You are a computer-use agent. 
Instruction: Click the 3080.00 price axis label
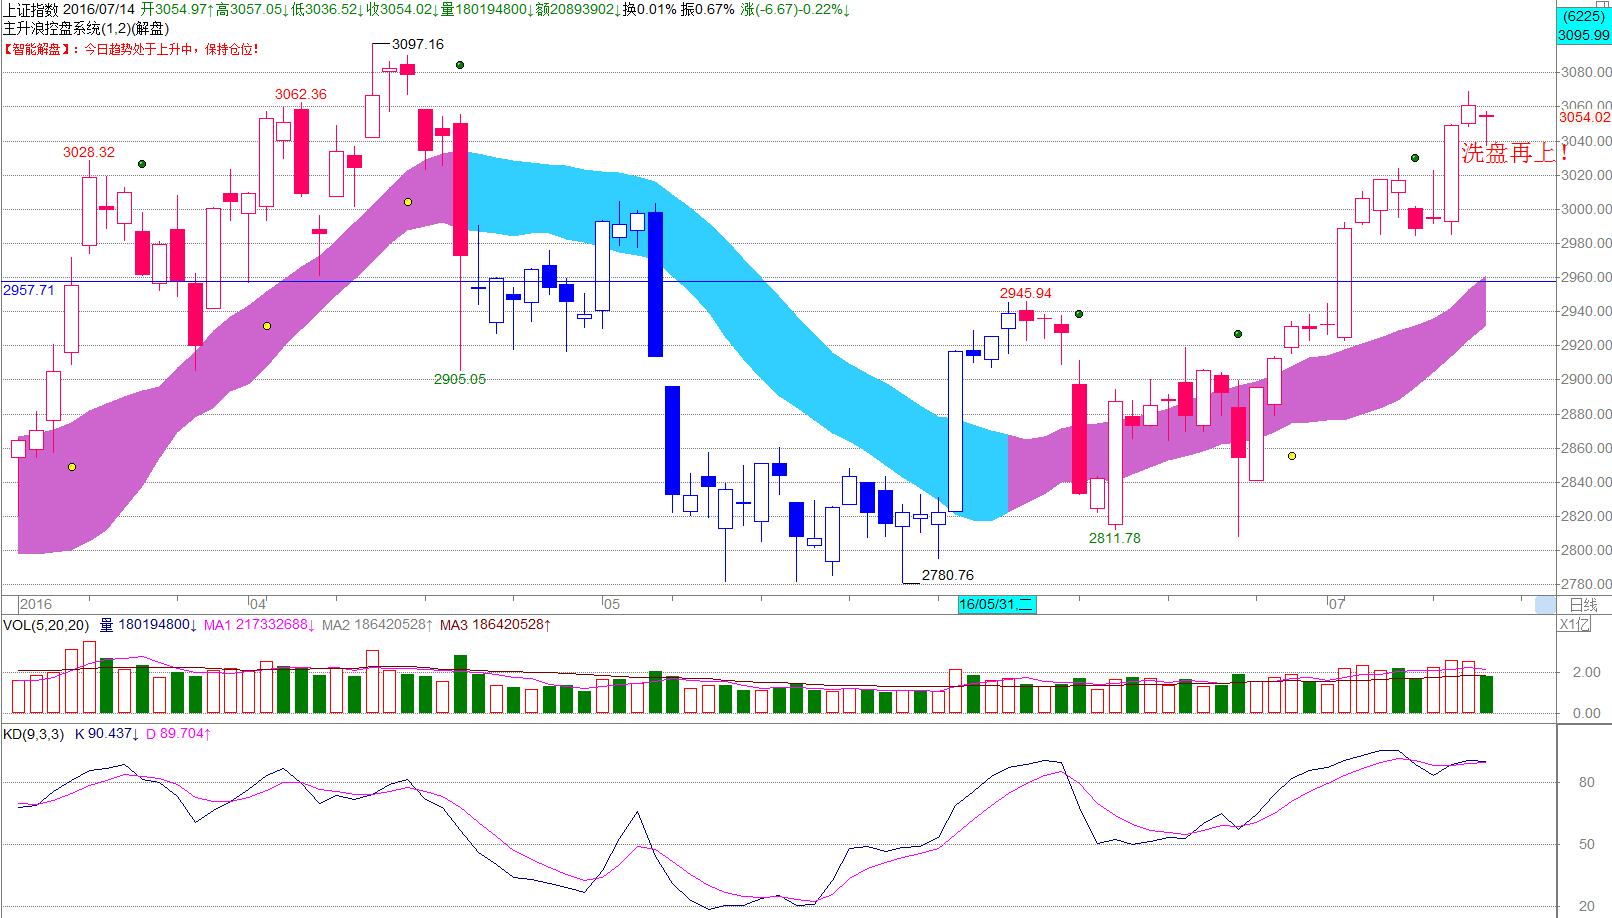click(1586, 72)
